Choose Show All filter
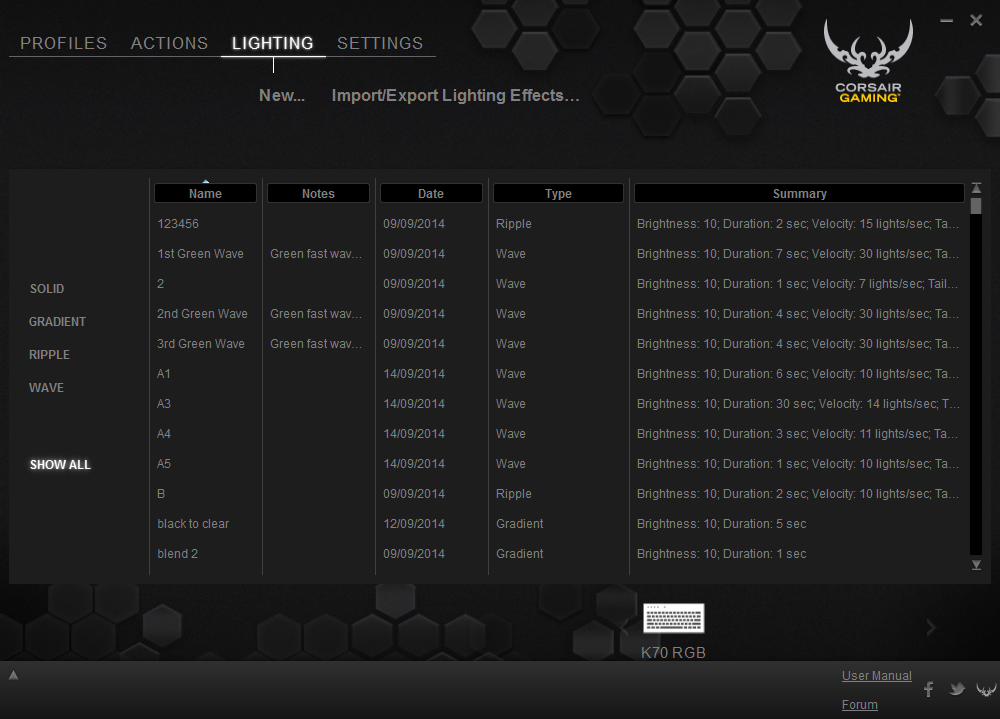 click(60, 464)
